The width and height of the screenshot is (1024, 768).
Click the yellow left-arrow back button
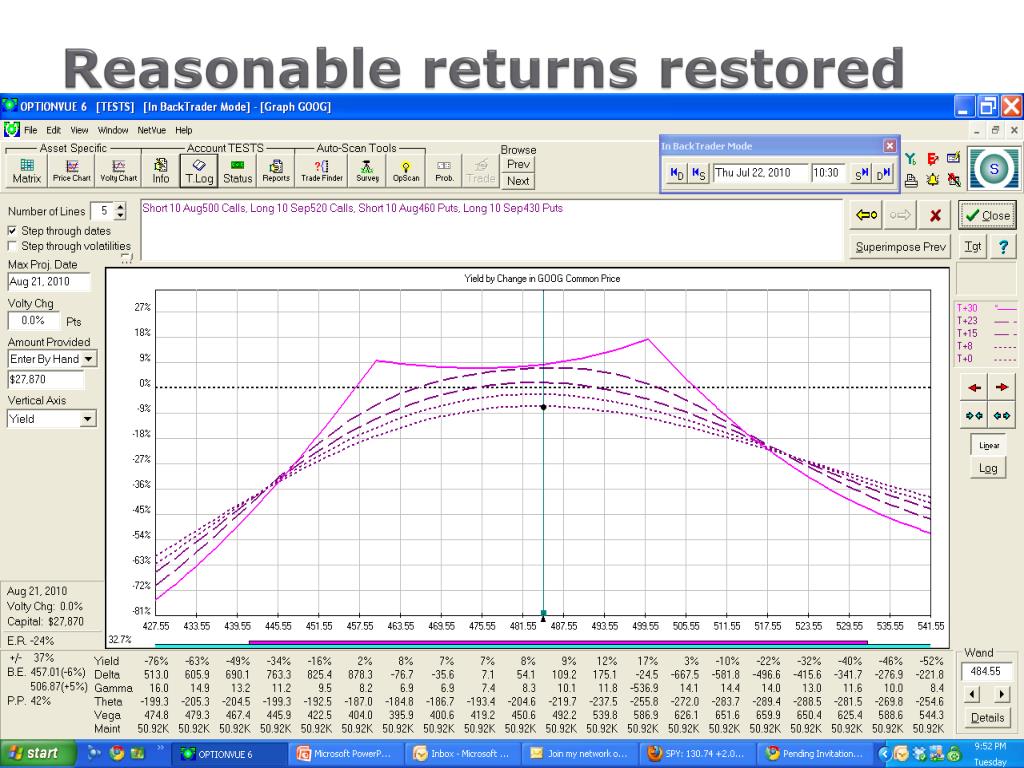coord(866,215)
